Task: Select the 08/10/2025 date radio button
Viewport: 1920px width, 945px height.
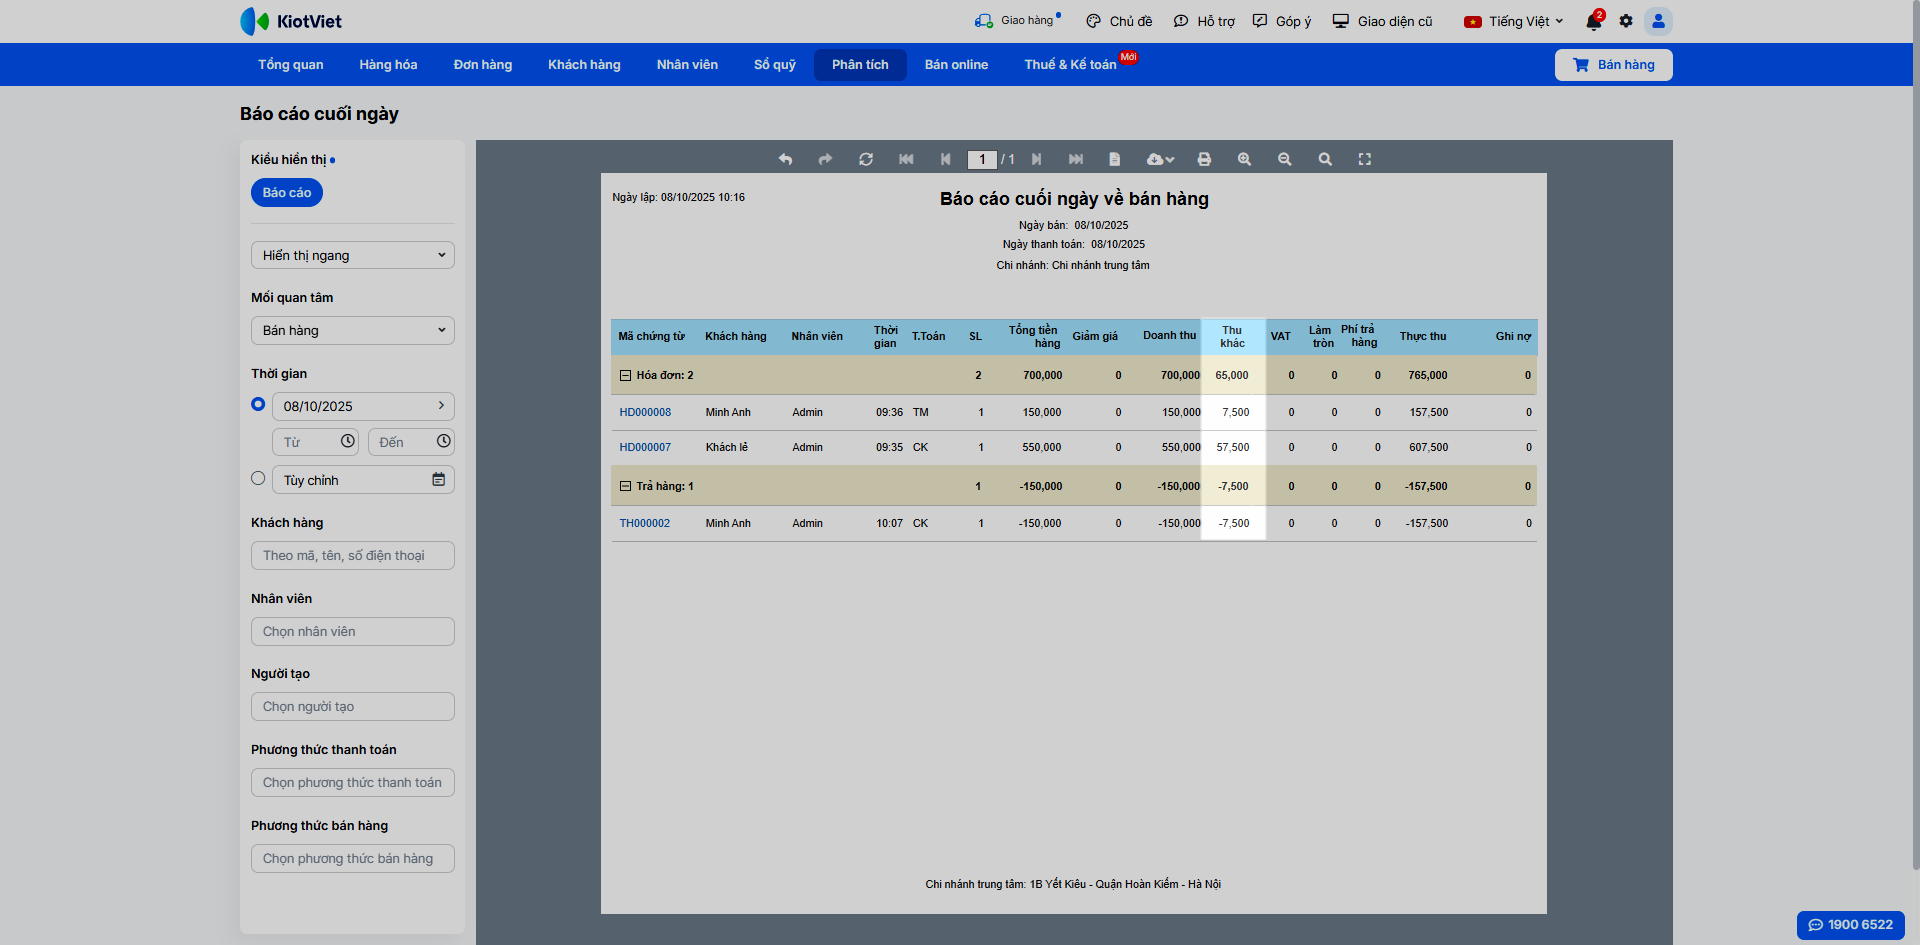Action: 258,404
